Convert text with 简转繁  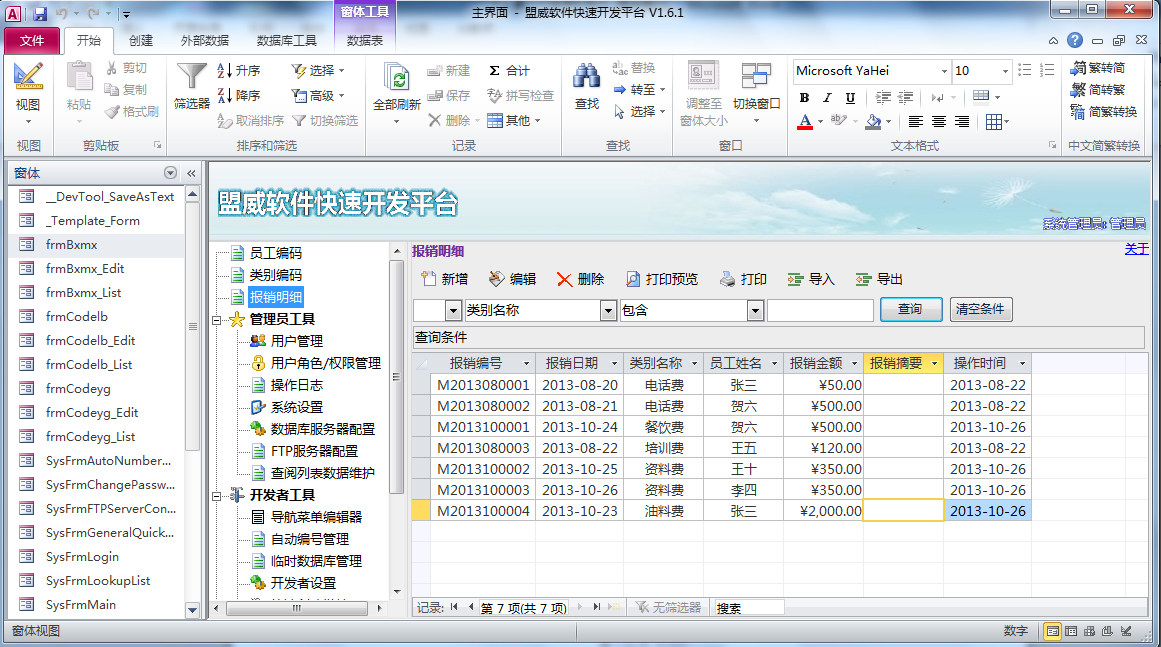(x=1098, y=90)
